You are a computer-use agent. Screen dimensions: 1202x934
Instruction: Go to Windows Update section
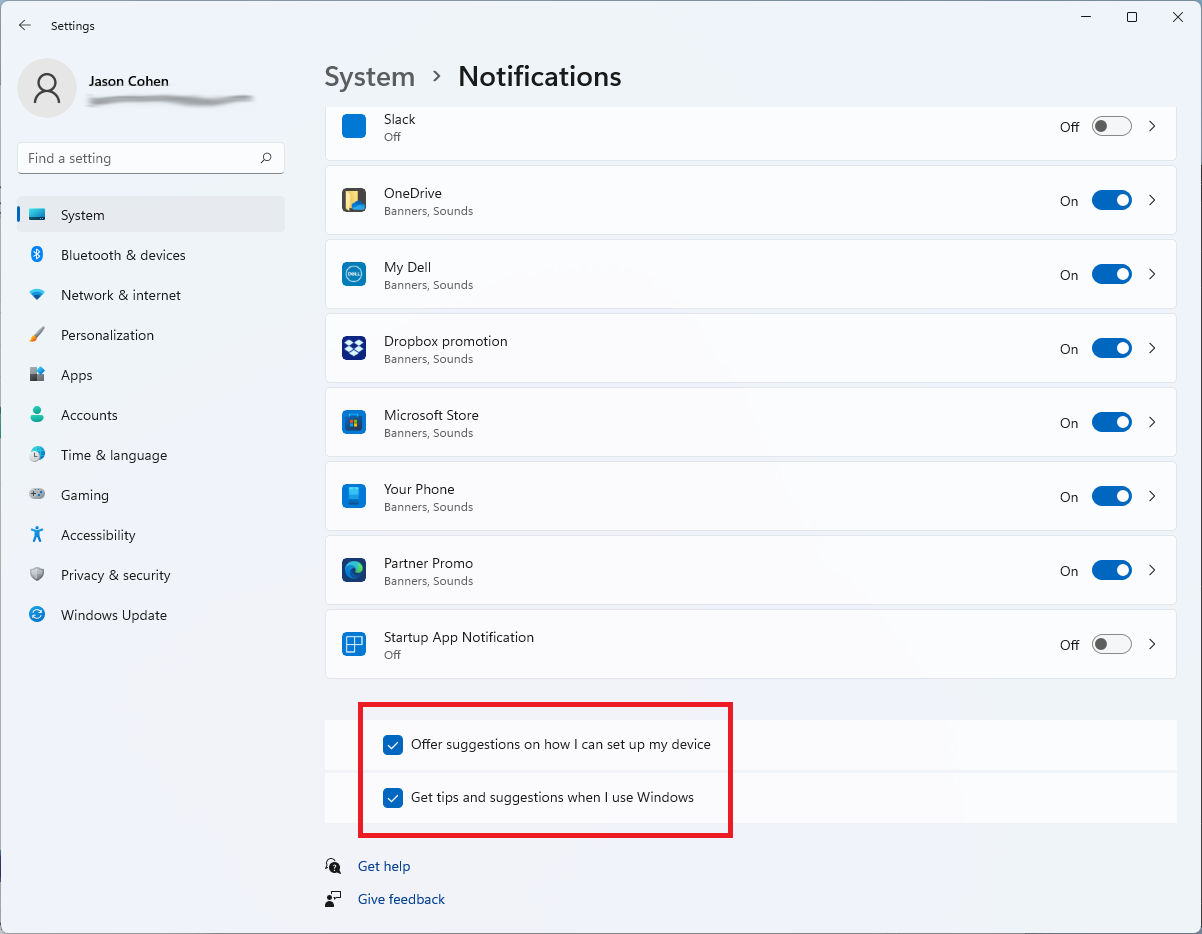[113, 615]
